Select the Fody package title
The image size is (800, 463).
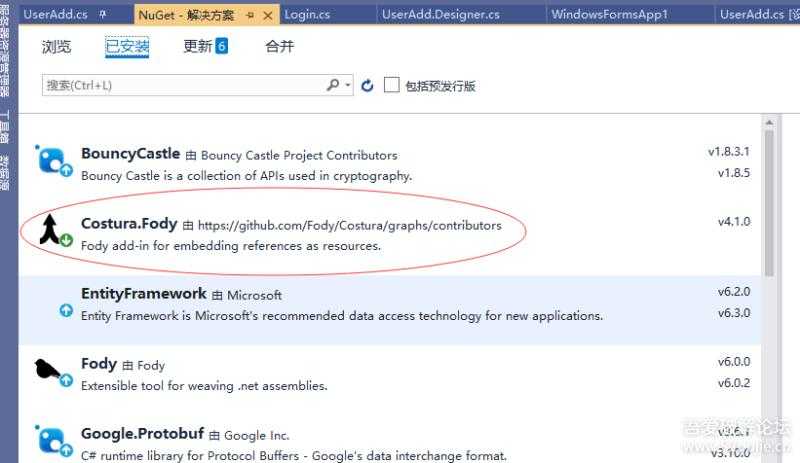coord(99,363)
